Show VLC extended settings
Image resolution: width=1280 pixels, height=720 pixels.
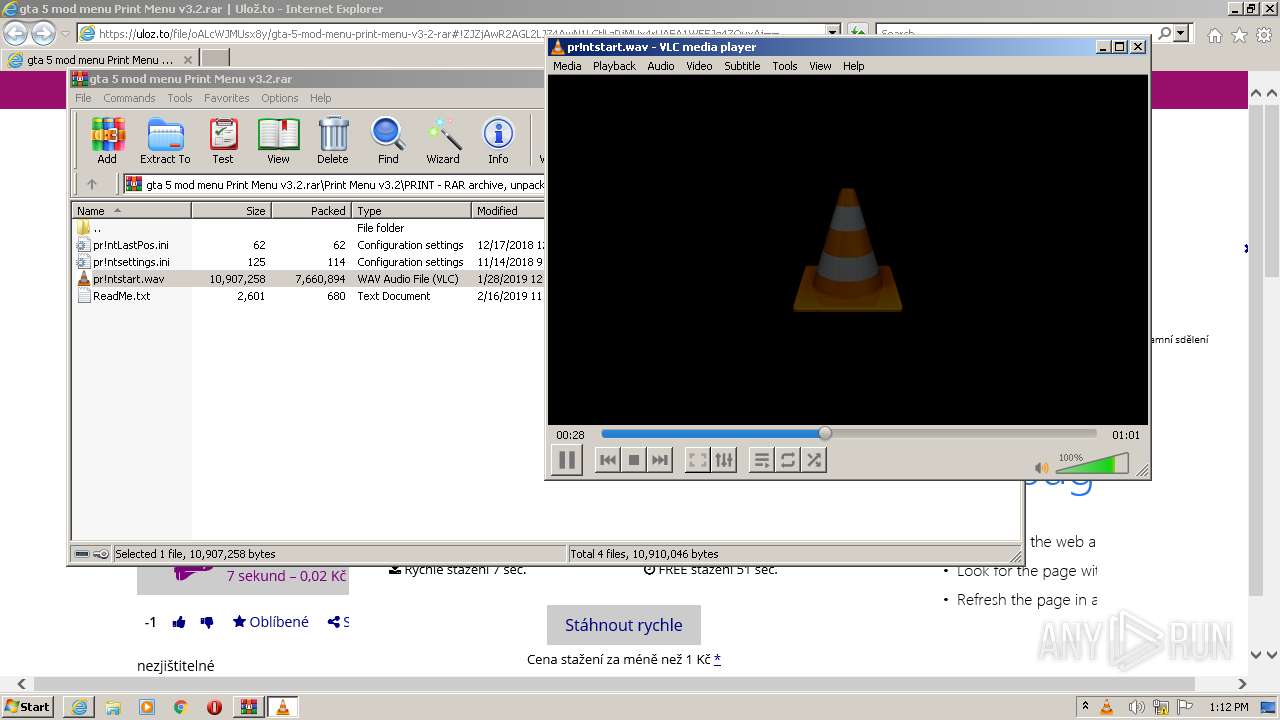(x=724, y=460)
